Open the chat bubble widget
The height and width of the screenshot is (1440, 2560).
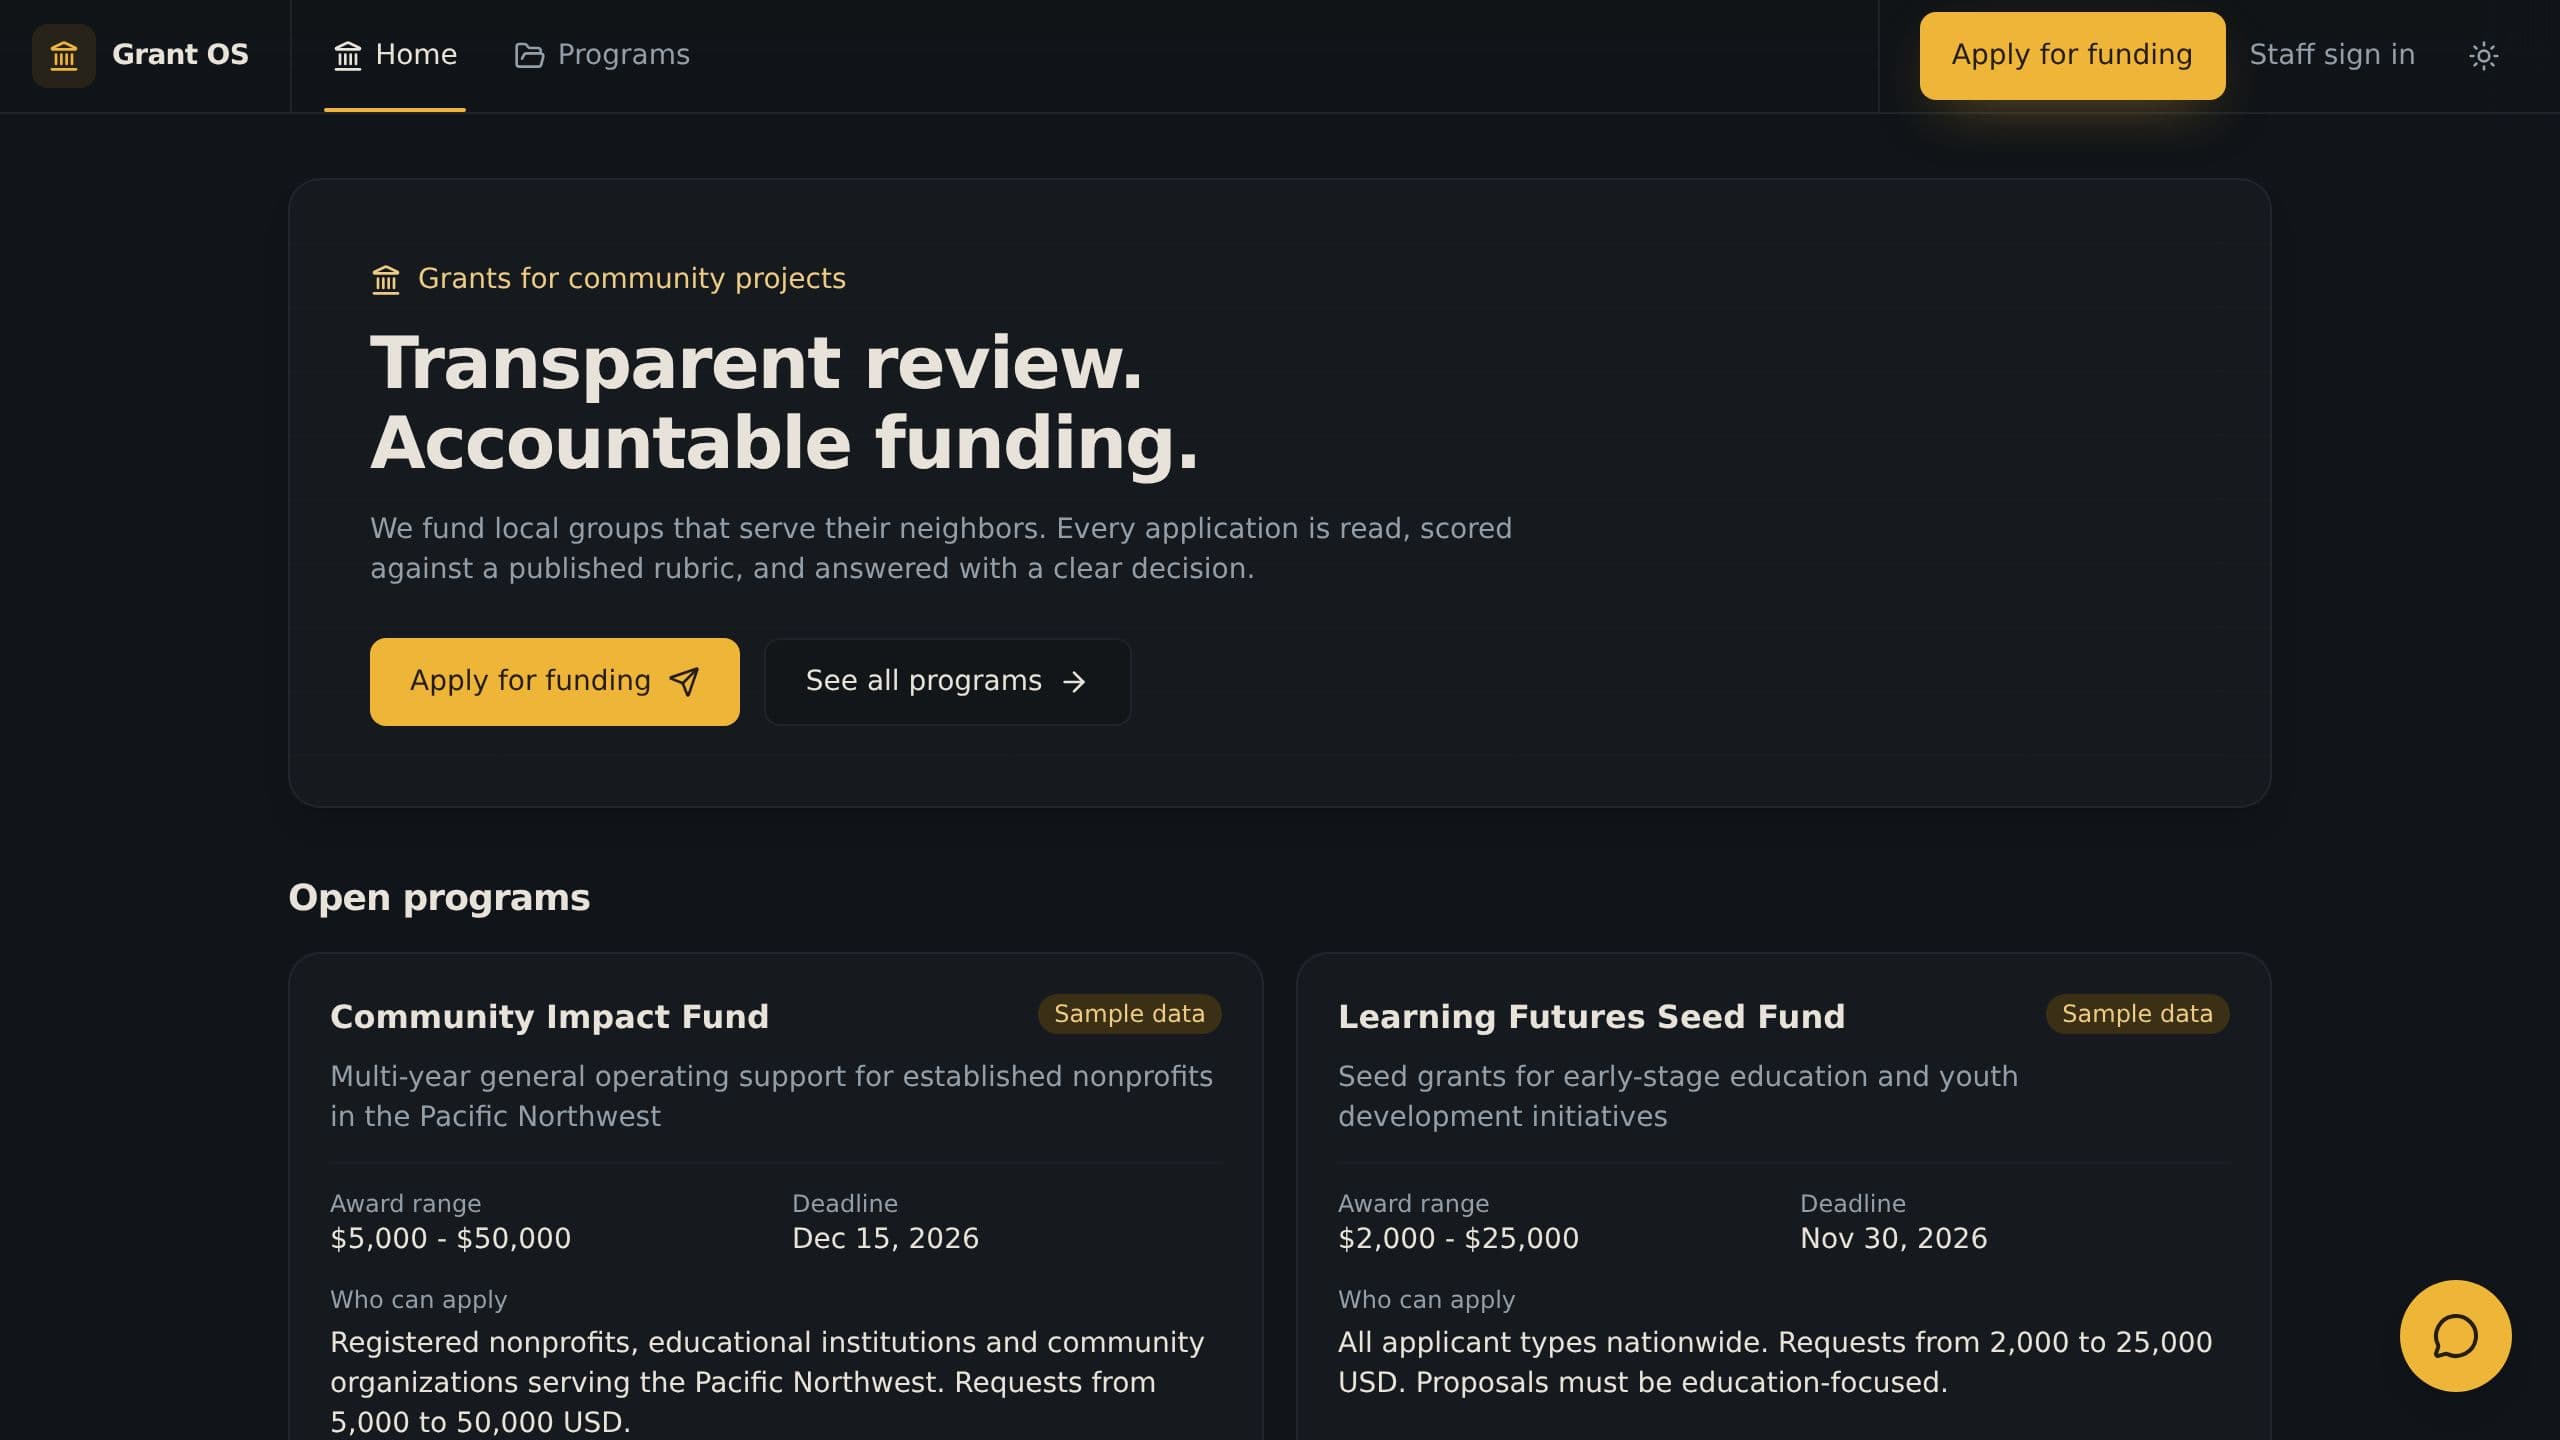point(2455,1336)
